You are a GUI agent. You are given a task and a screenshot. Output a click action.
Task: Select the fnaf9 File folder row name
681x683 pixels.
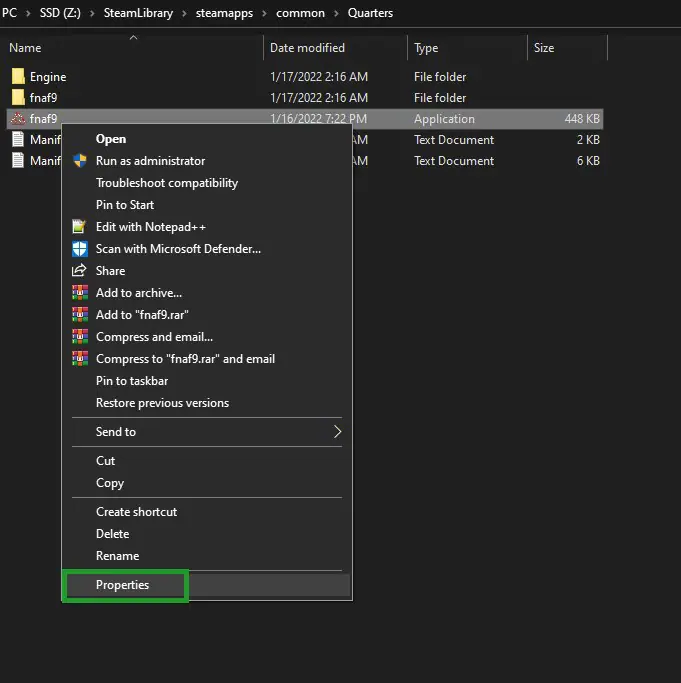(x=43, y=98)
